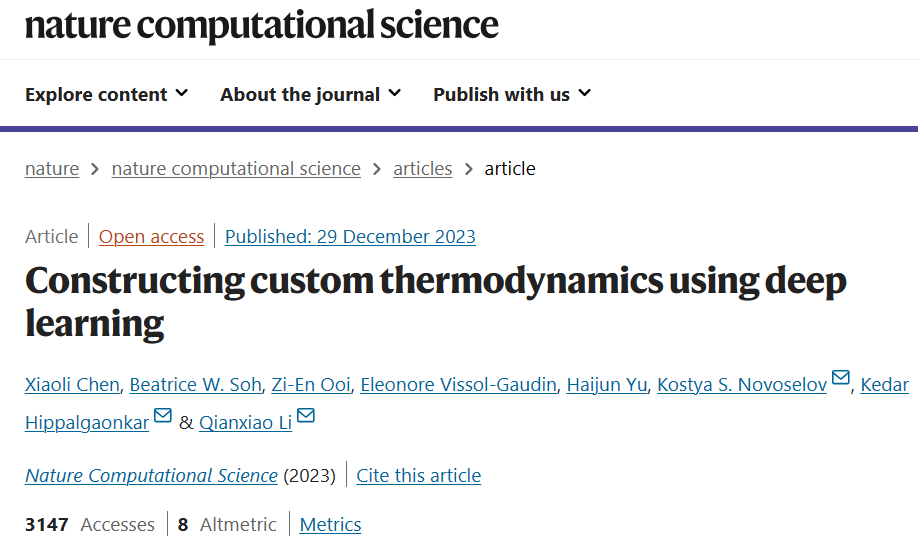Click the Published: 29 December 2023 link
Image resolution: width=918 pixels, height=542 pixels.
click(x=350, y=236)
